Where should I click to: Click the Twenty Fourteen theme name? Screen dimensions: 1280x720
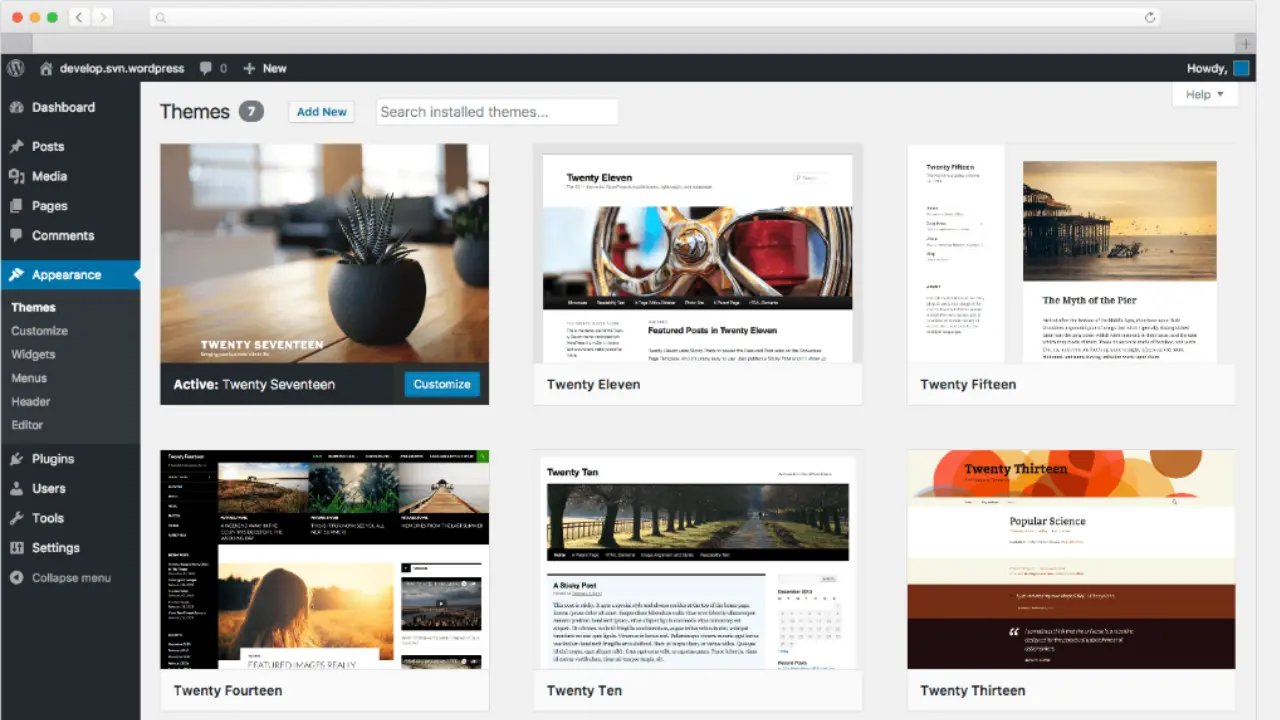pos(228,690)
